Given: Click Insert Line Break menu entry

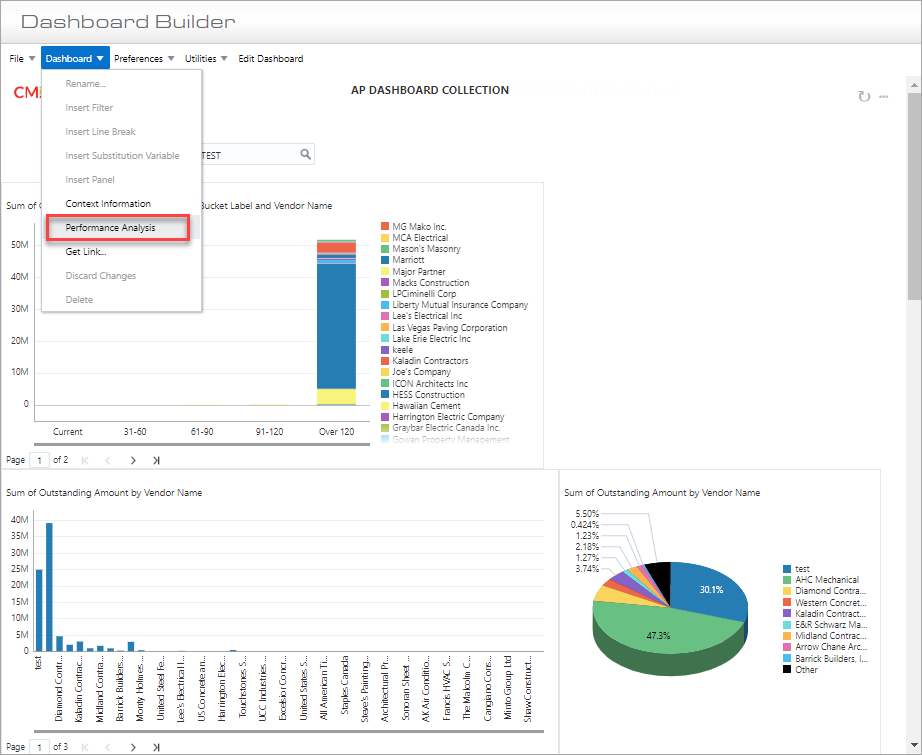Looking at the screenshot, I should [101, 132].
